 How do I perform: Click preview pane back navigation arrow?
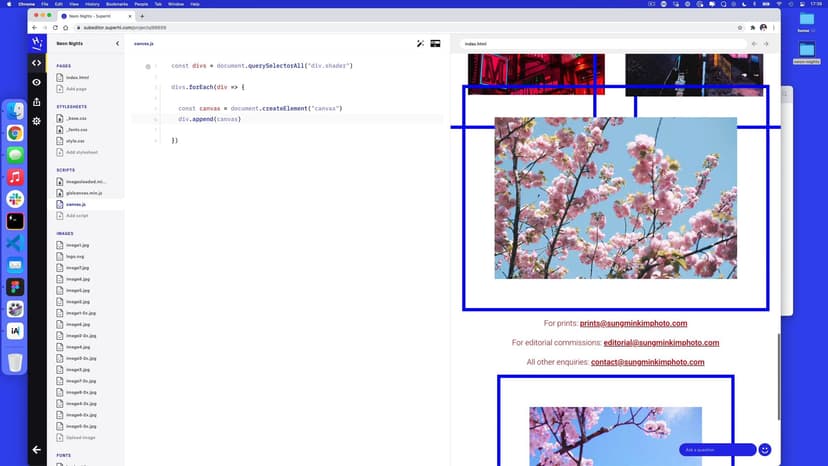754,44
